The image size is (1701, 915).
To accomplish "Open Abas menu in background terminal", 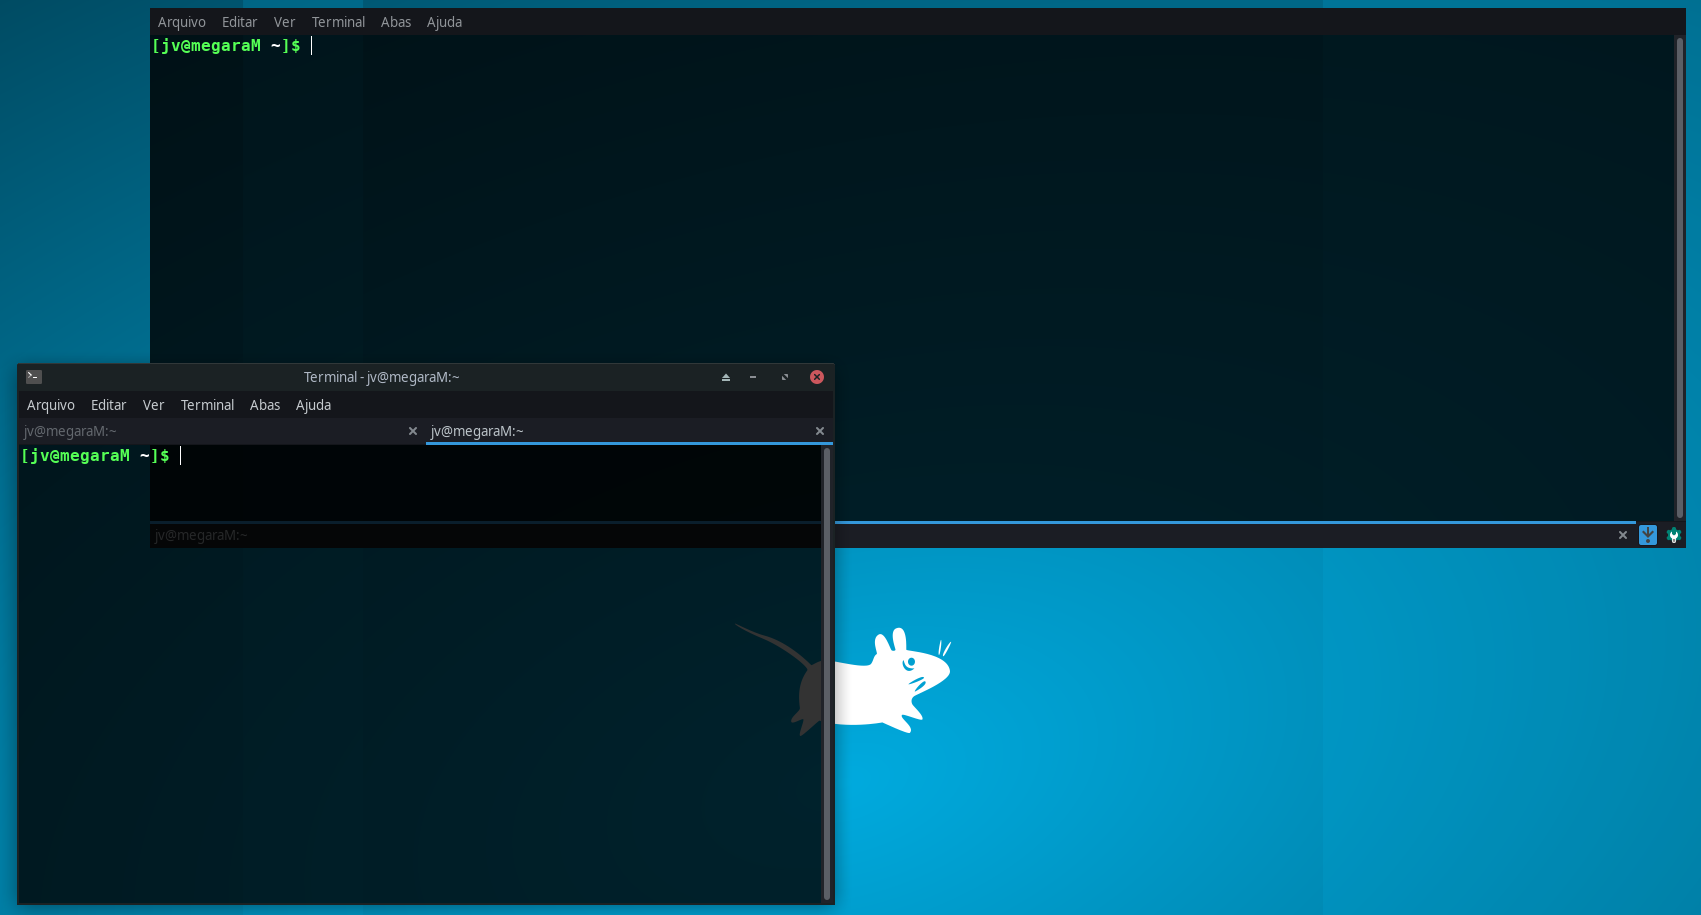I will (396, 22).
